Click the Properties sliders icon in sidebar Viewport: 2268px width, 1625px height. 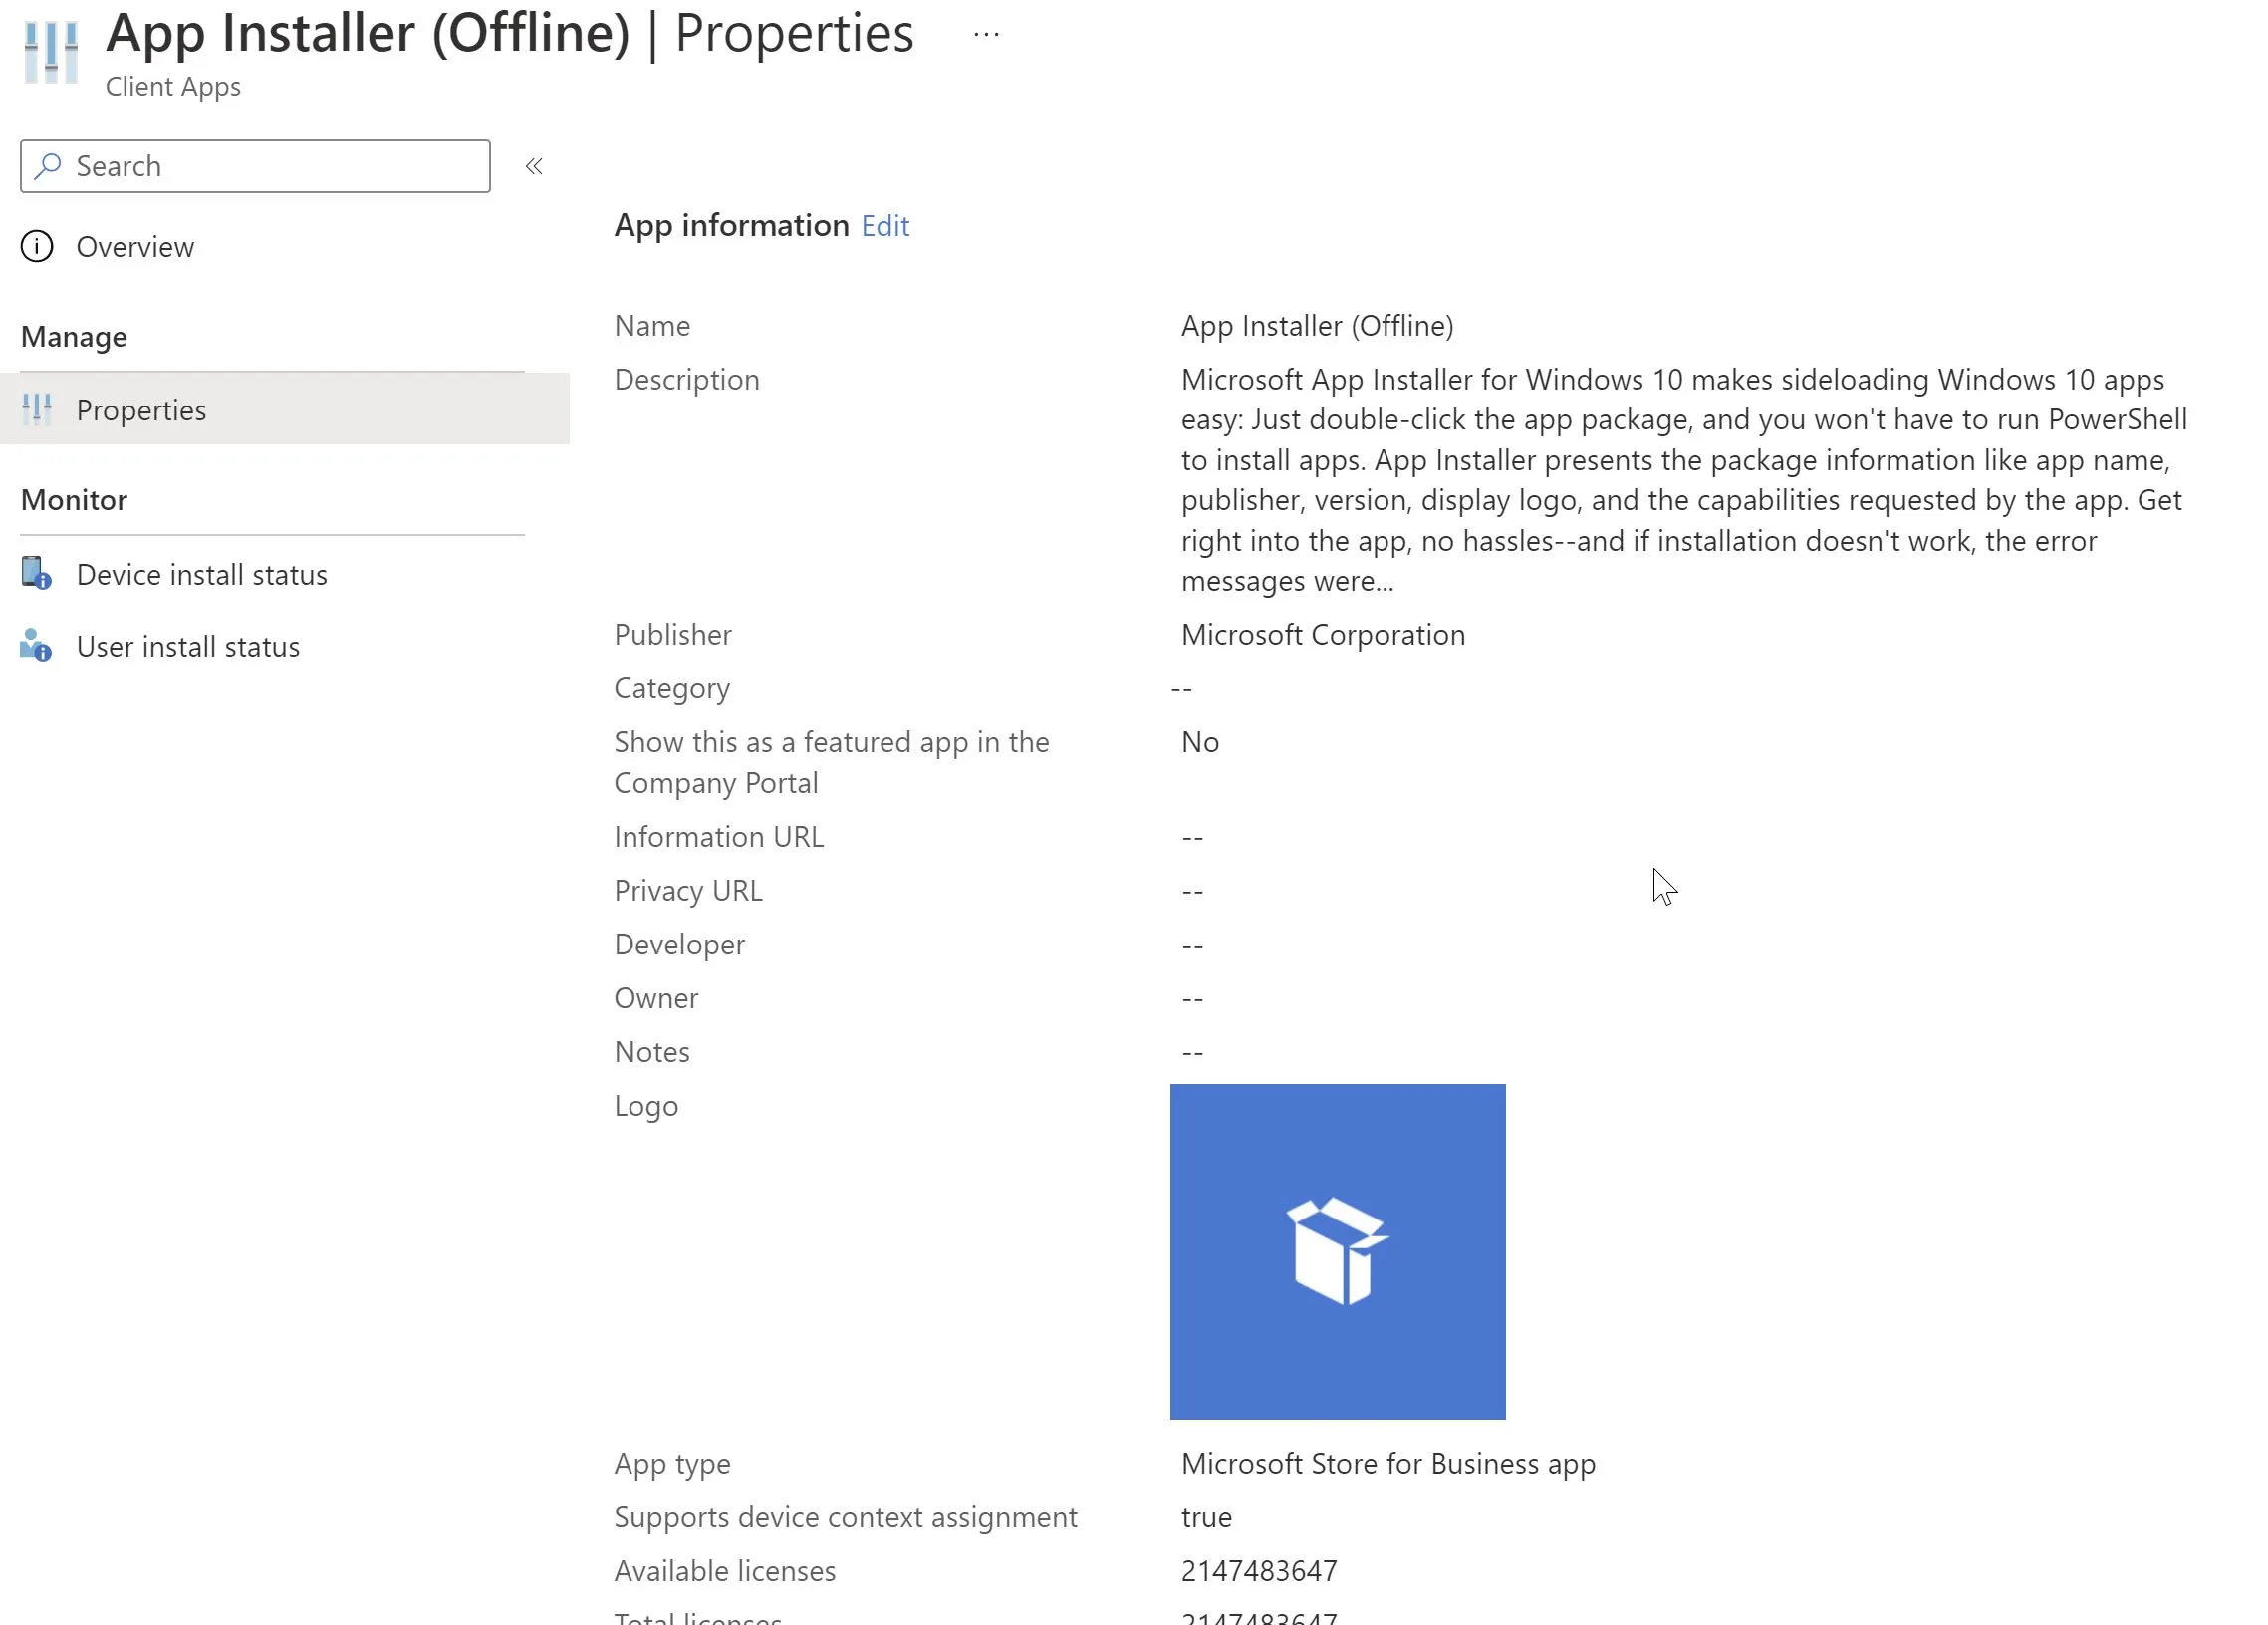(37, 410)
